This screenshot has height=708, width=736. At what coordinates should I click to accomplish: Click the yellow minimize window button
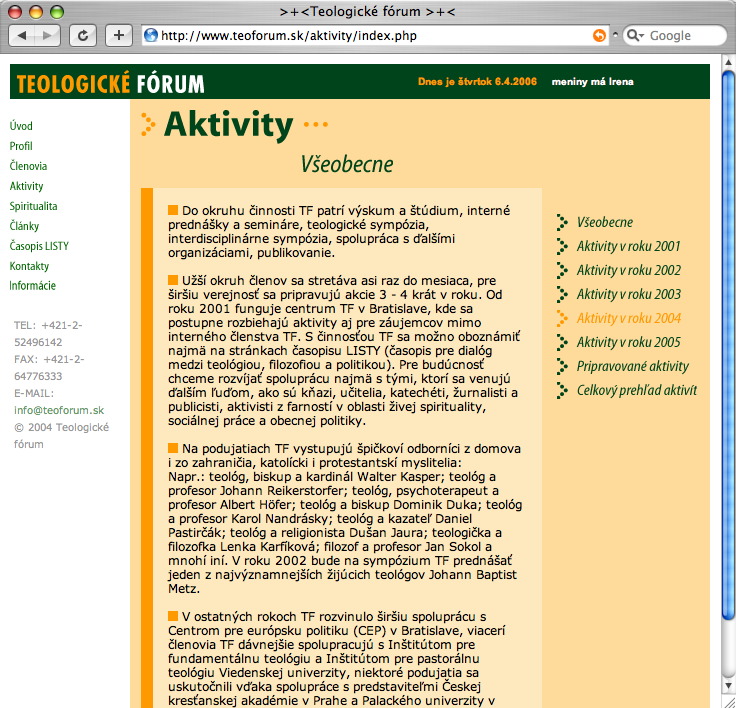(x=36, y=12)
